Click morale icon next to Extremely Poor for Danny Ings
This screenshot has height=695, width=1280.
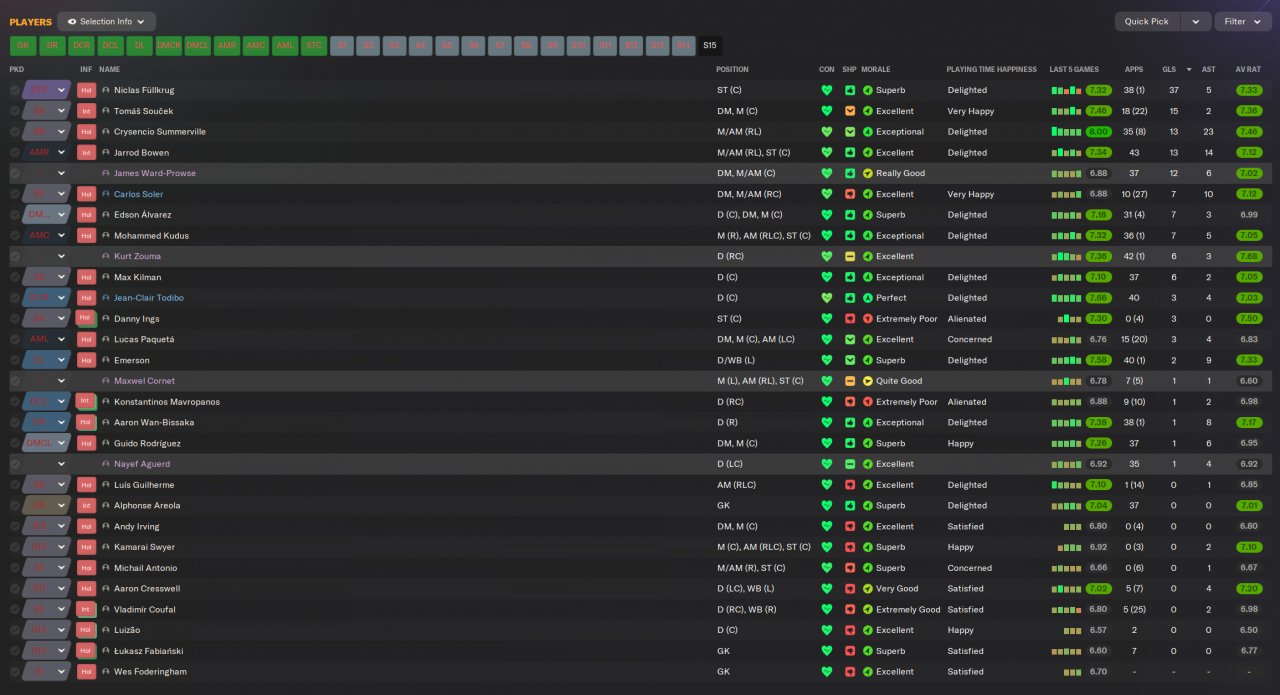[x=867, y=319]
